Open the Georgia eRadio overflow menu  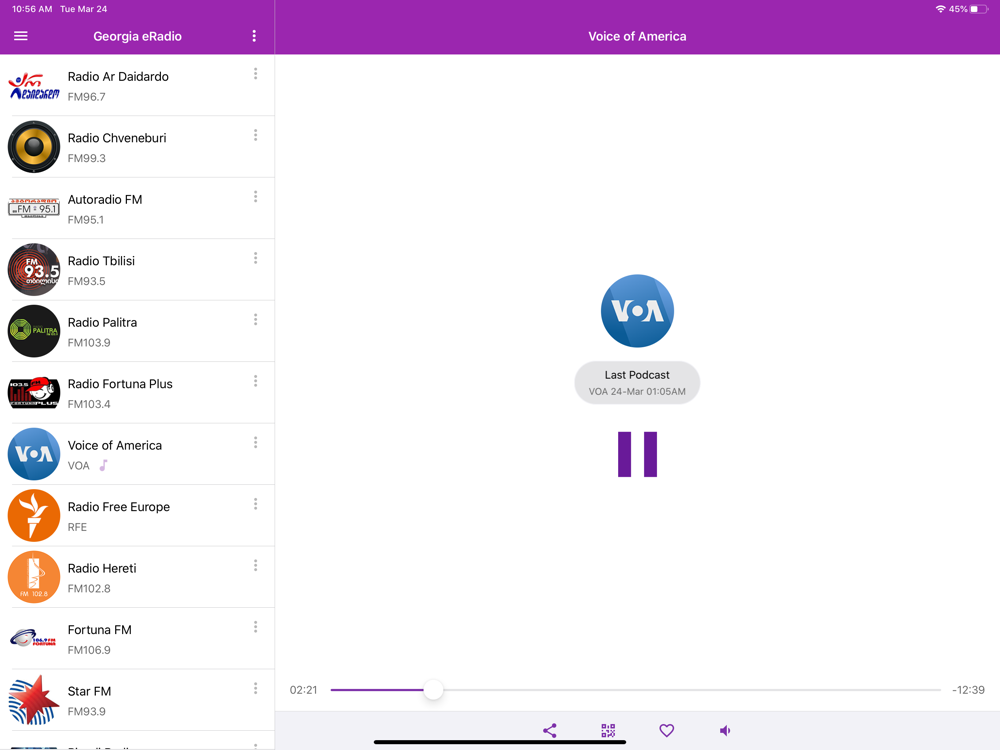point(254,36)
